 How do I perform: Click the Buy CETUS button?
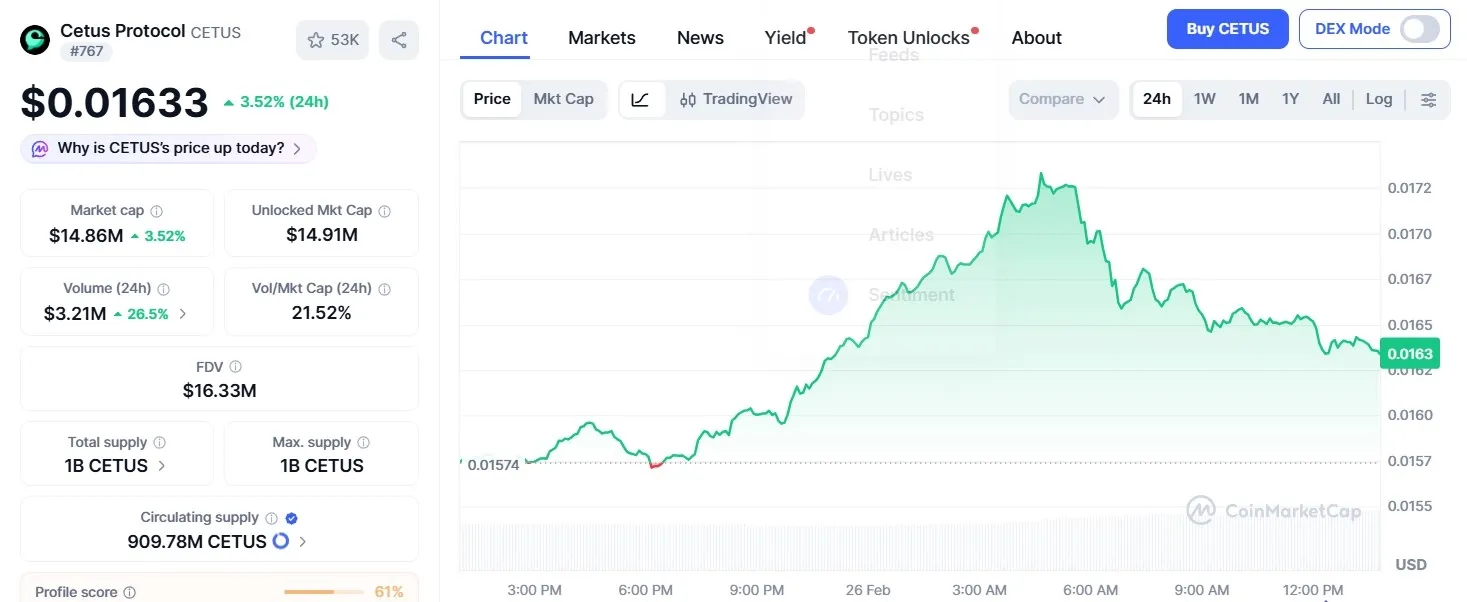[1227, 29]
